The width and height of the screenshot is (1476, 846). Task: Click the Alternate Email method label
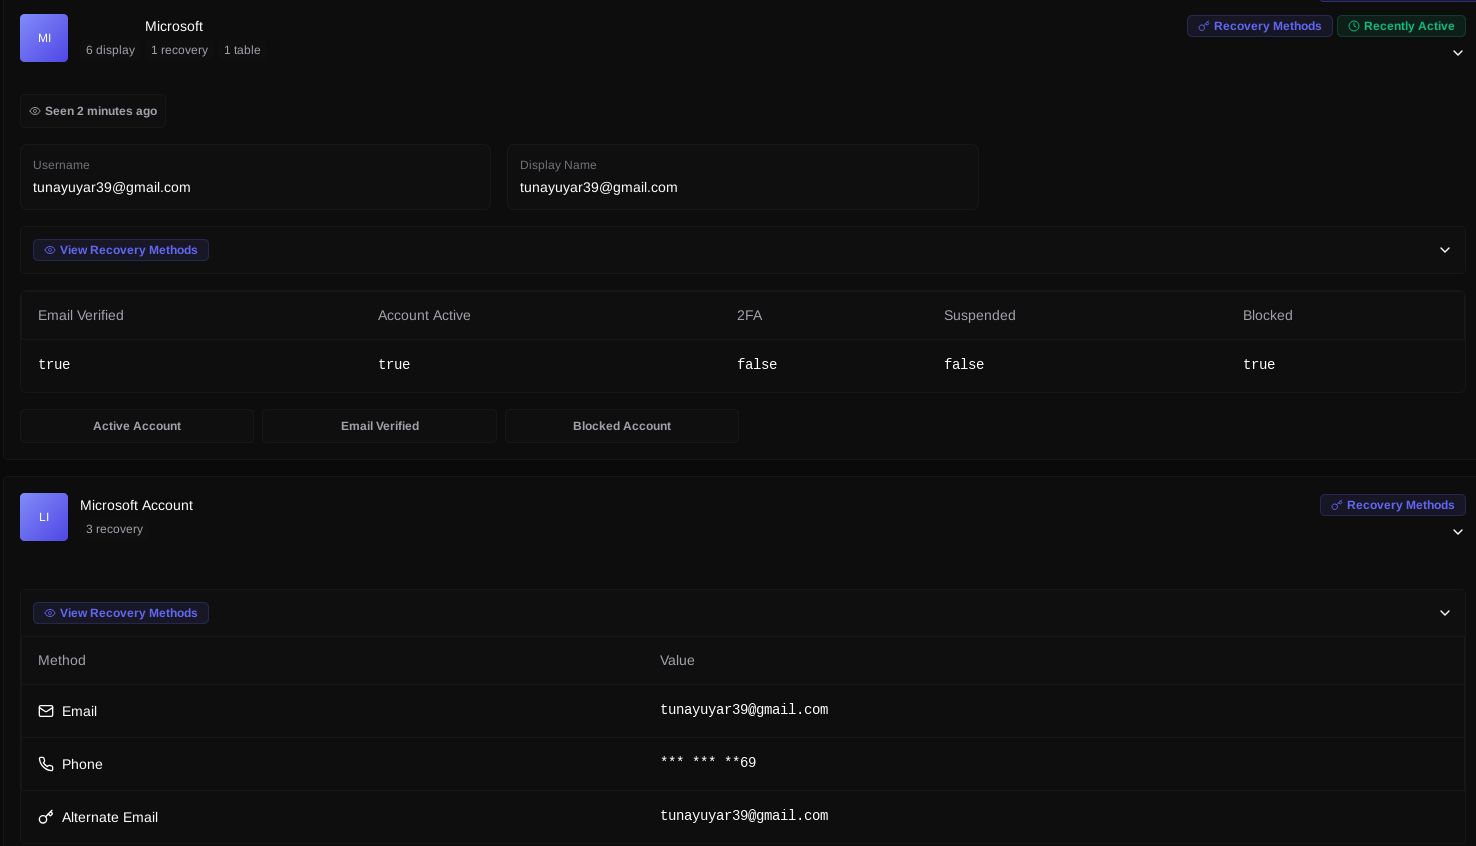point(110,817)
